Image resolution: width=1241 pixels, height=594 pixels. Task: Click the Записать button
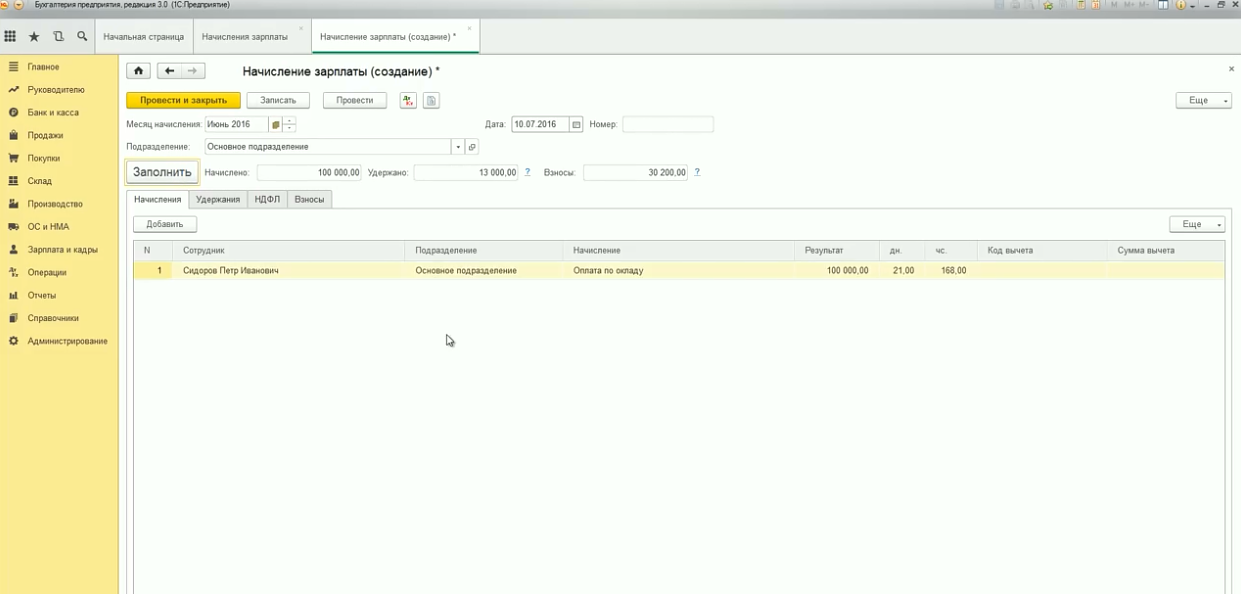(278, 100)
